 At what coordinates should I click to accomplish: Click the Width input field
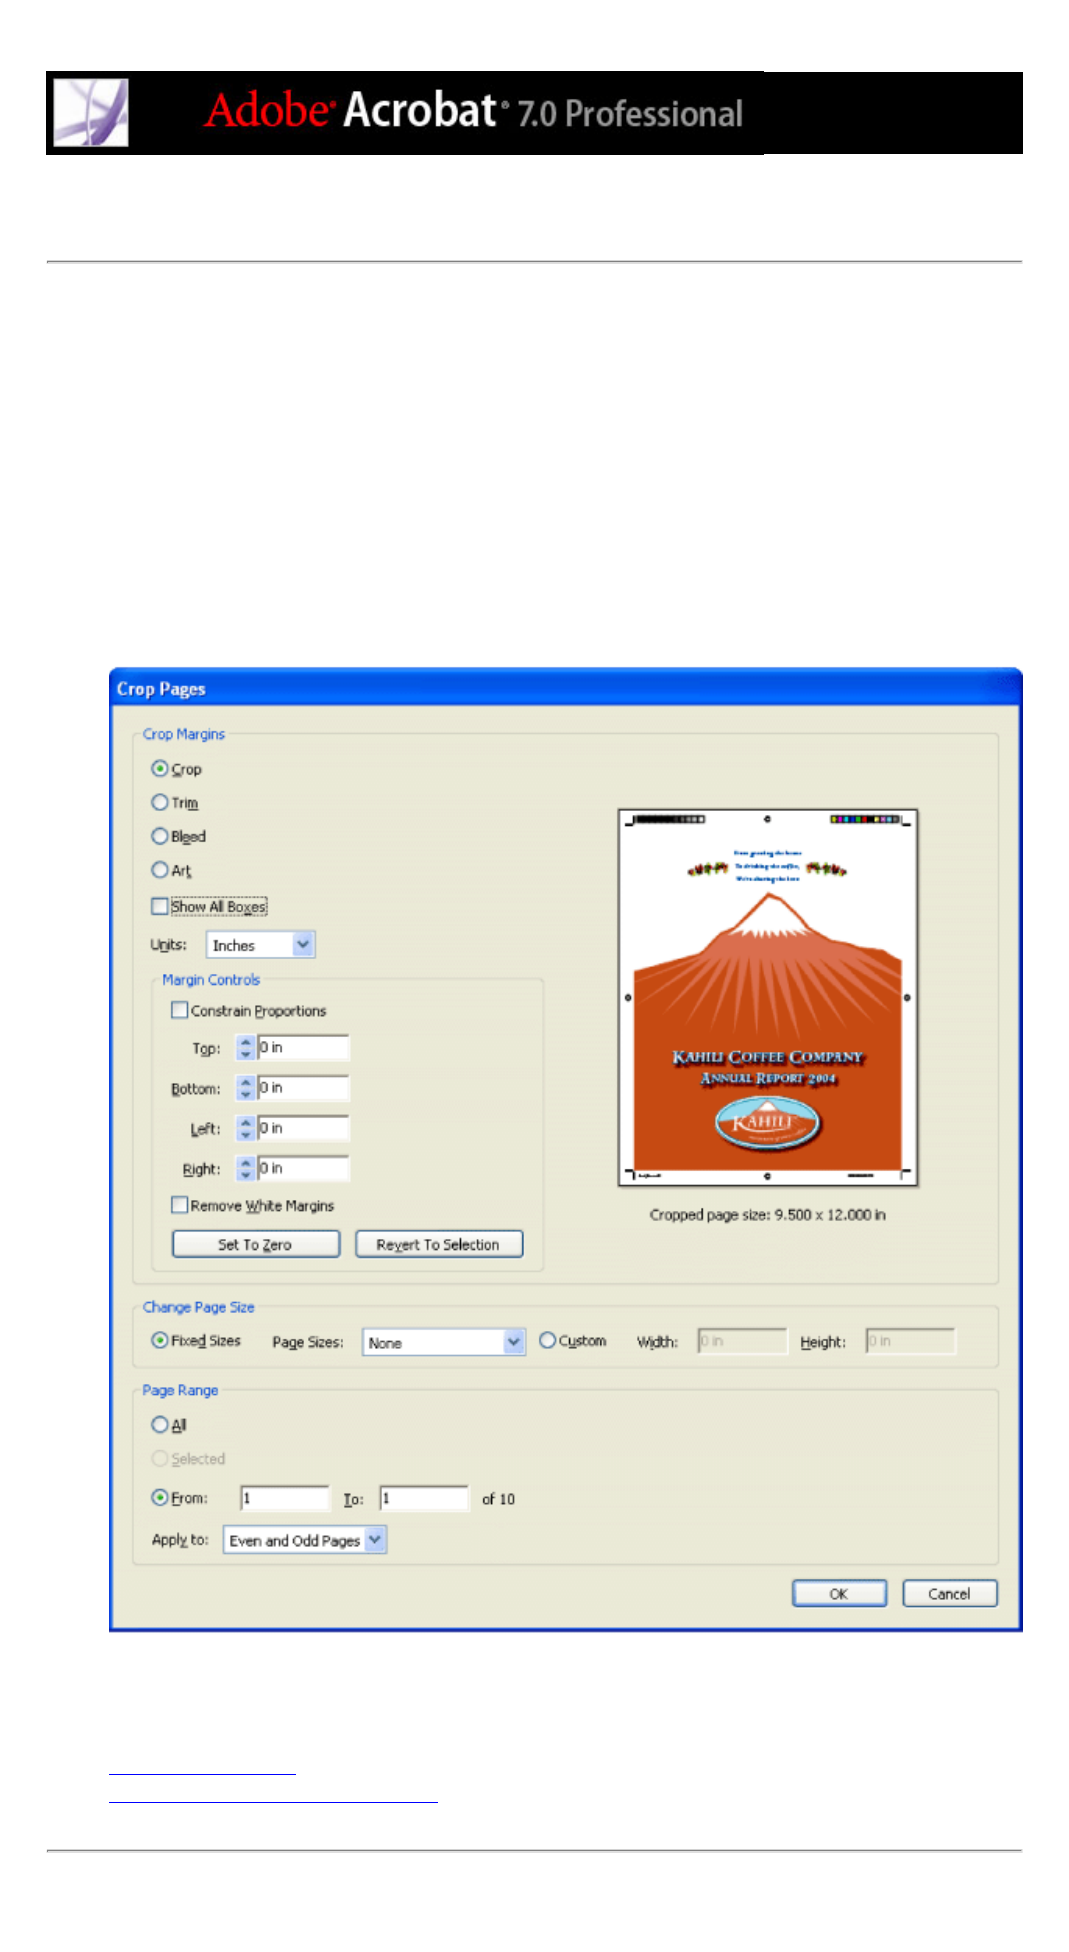pos(742,1341)
